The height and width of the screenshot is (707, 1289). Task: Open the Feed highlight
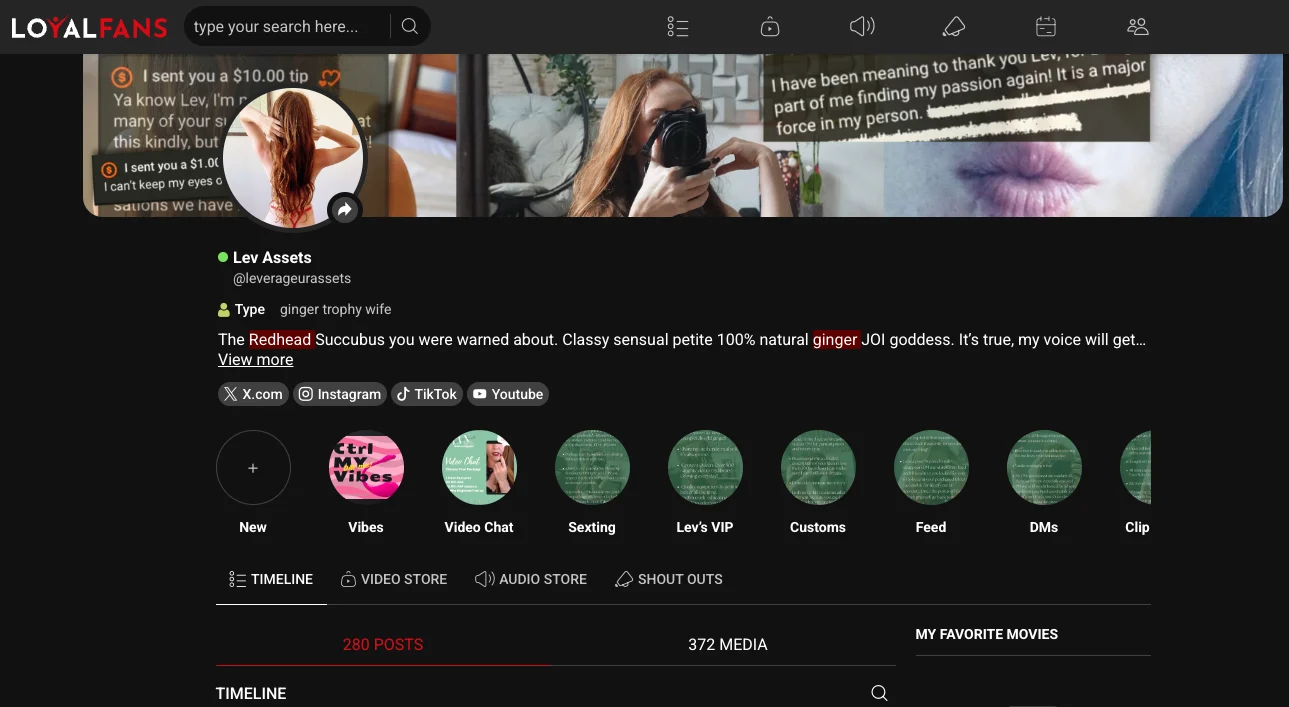pyautogui.click(x=931, y=468)
